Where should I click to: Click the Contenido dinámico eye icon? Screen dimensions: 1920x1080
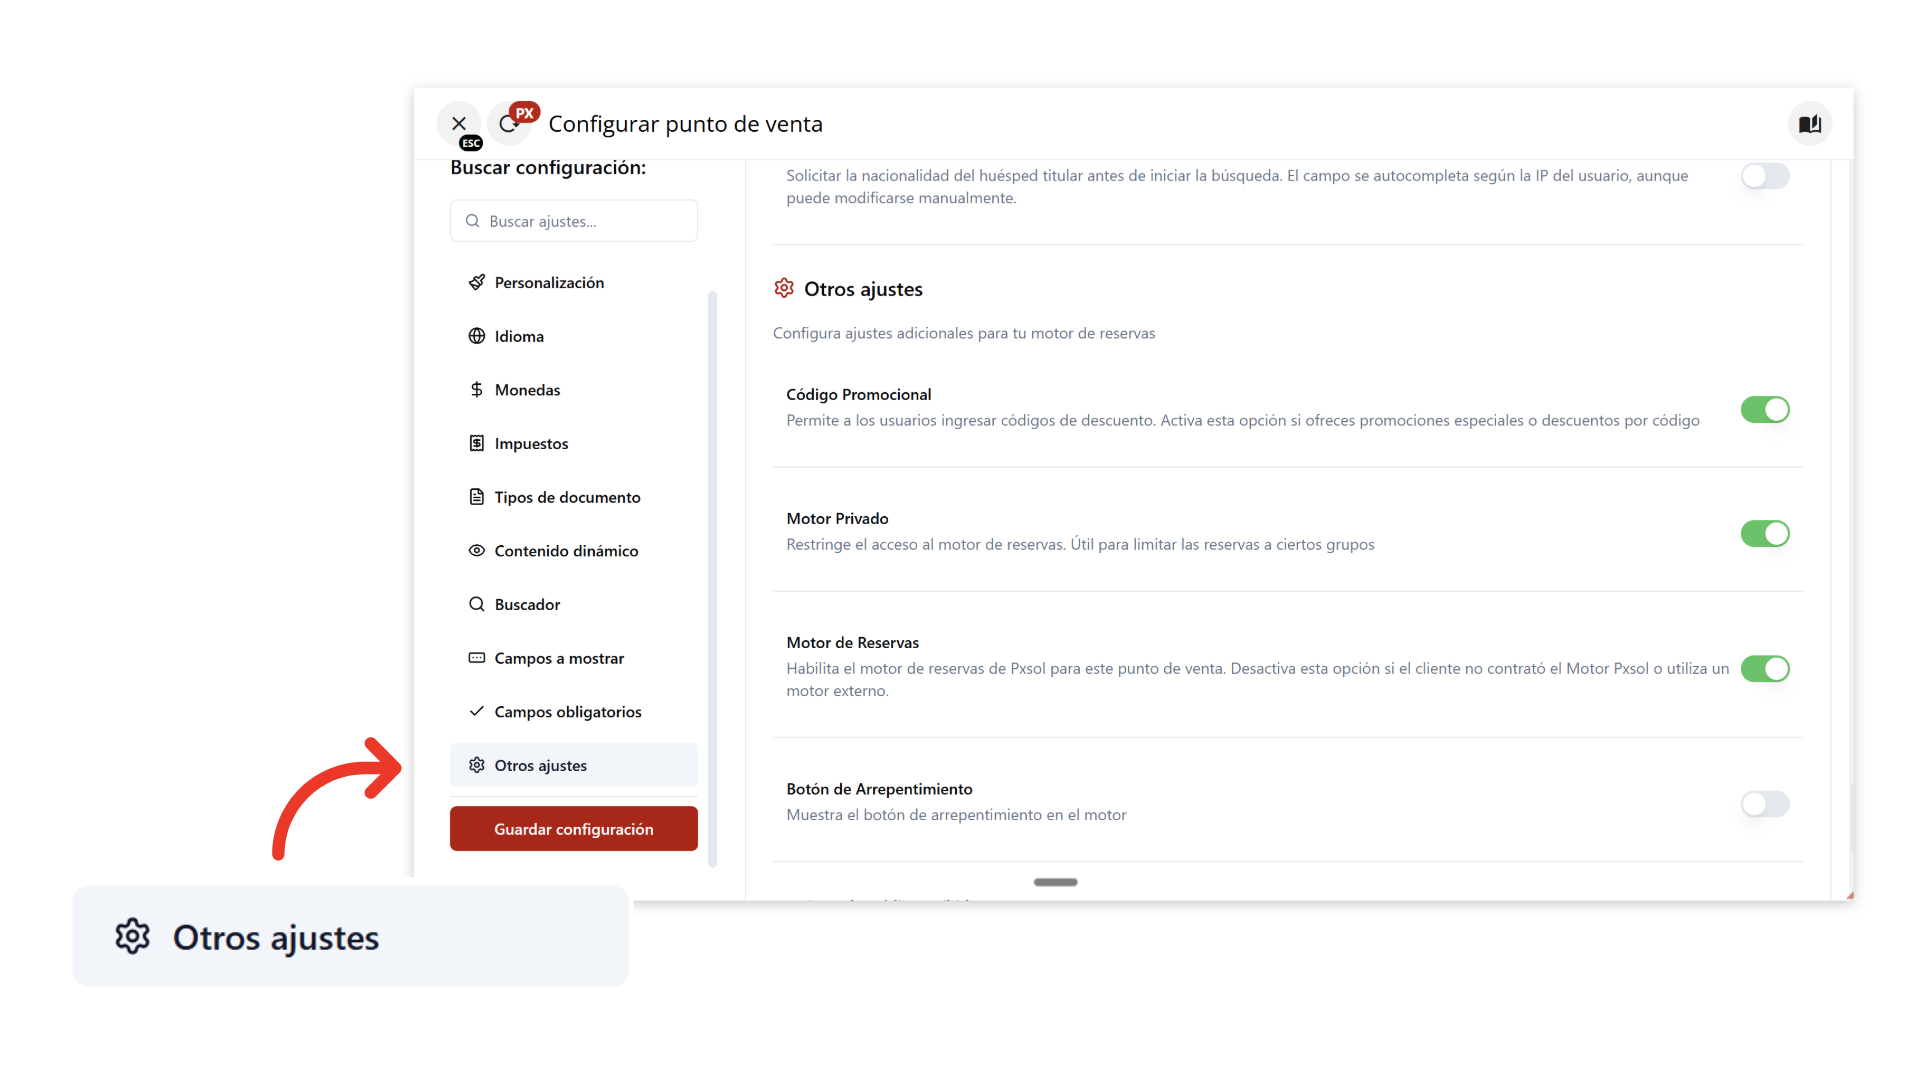point(477,551)
